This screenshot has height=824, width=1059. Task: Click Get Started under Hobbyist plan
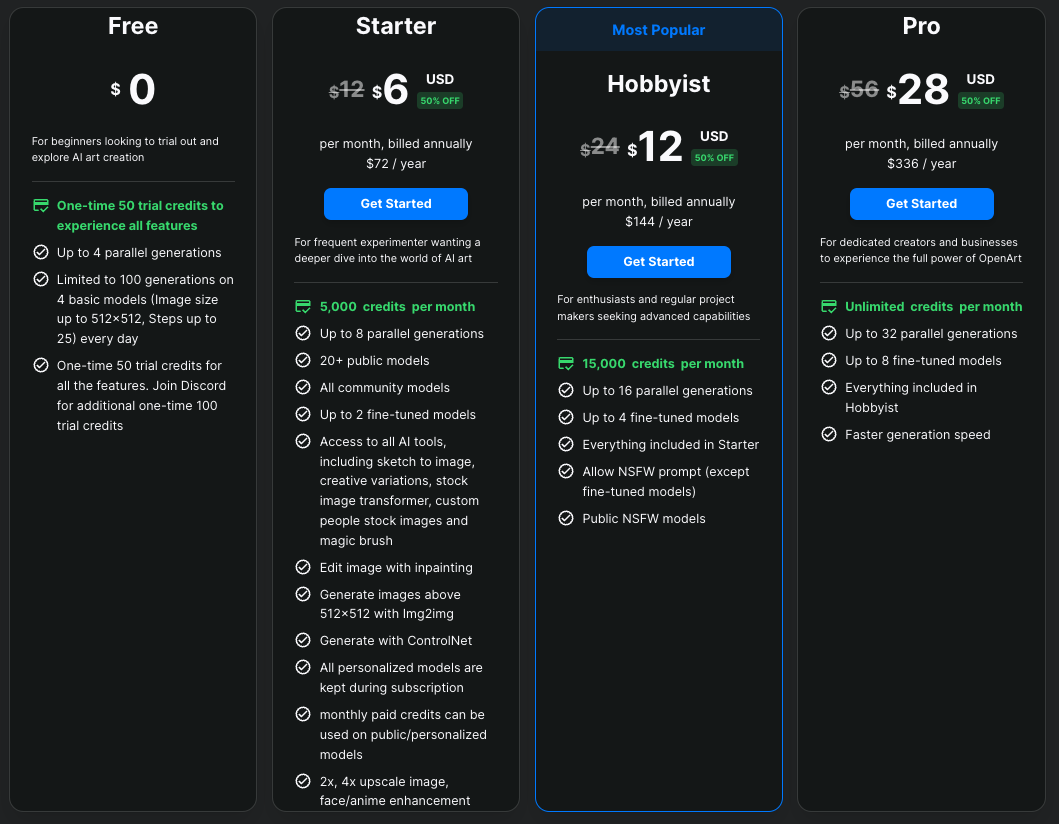pyautogui.click(x=658, y=262)
